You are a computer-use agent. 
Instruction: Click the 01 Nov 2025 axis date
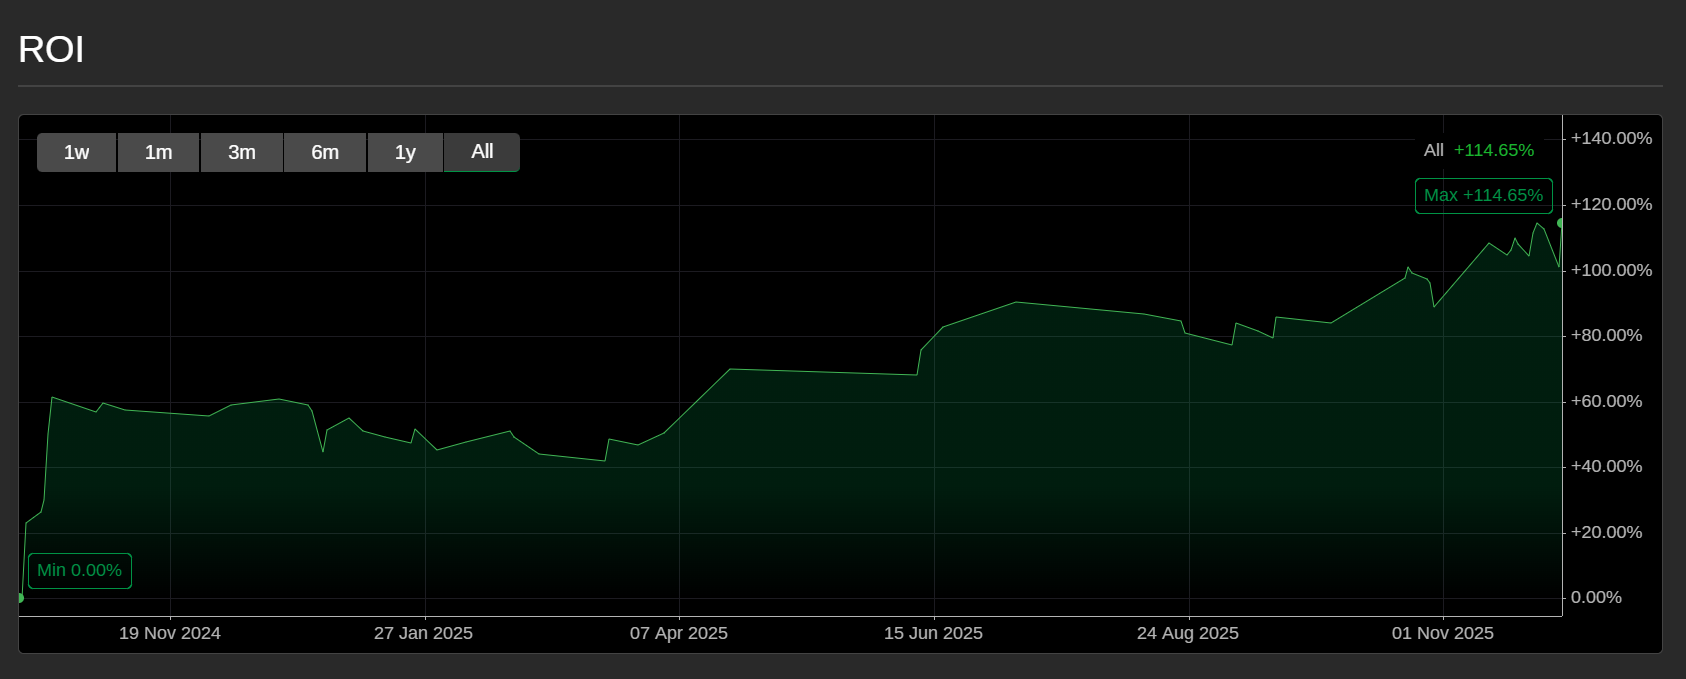tap(1443, 633)
